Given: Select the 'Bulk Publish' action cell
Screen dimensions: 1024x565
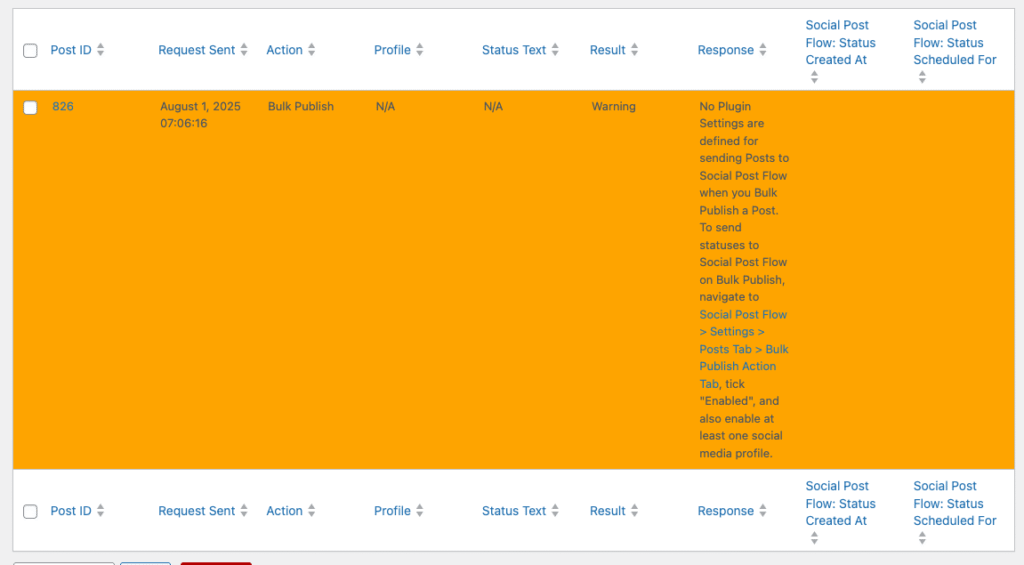Looking at the screenshot, I should tap(300, 106).
